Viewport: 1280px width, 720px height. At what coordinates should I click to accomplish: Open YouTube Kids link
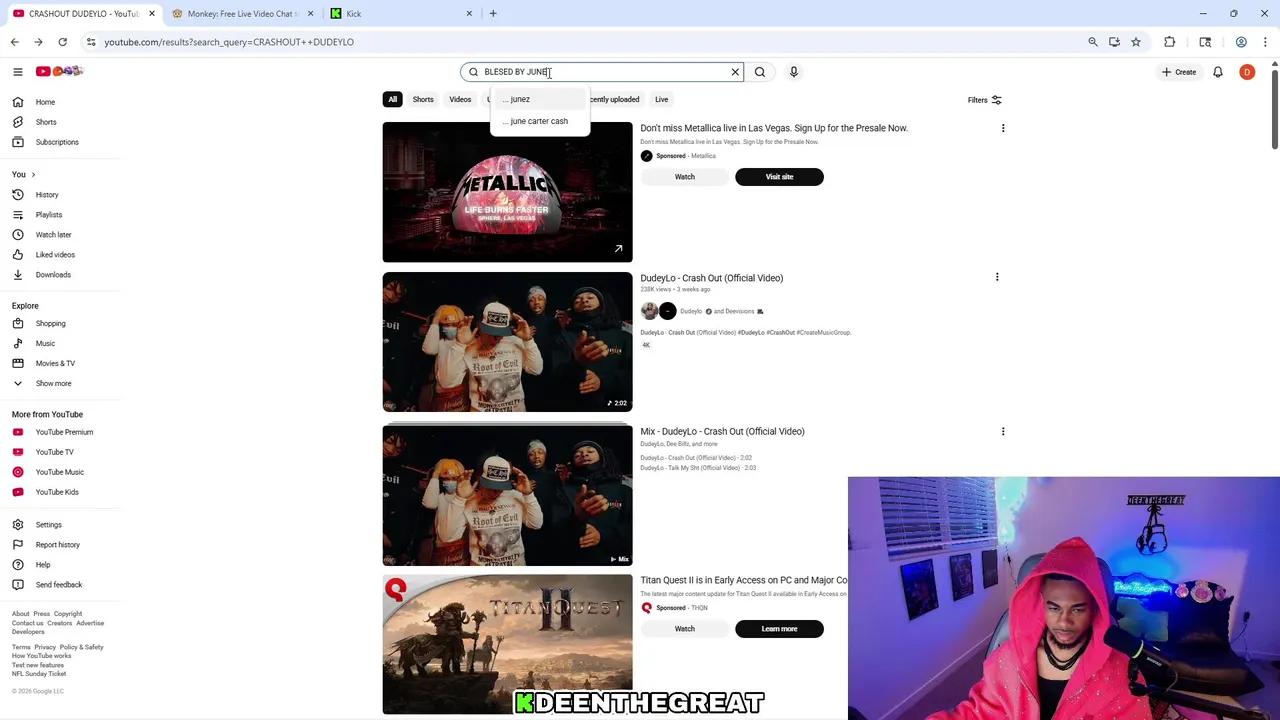click(56, 492)
